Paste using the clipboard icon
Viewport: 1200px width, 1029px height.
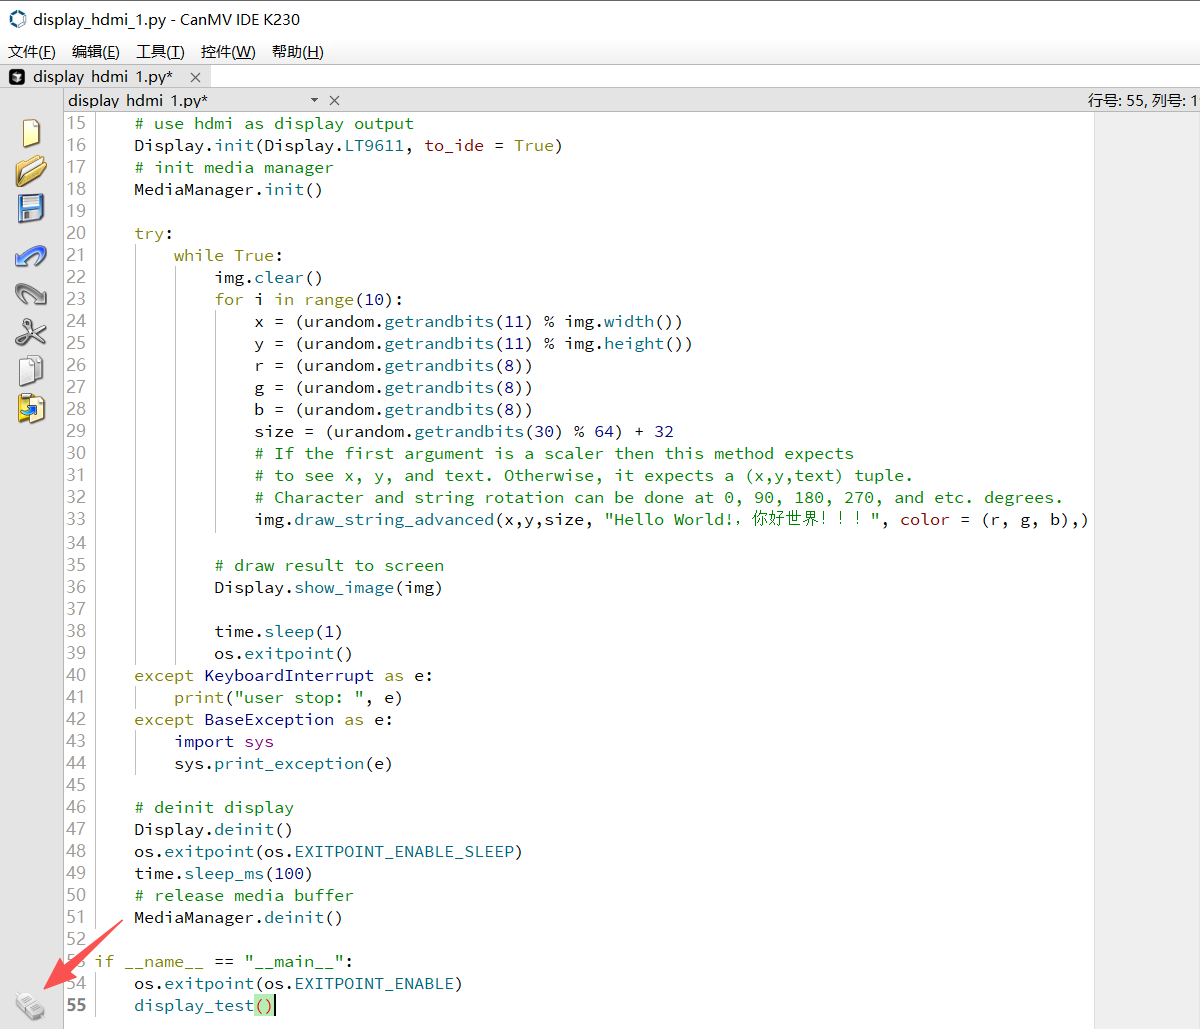[x=31, y=408]
